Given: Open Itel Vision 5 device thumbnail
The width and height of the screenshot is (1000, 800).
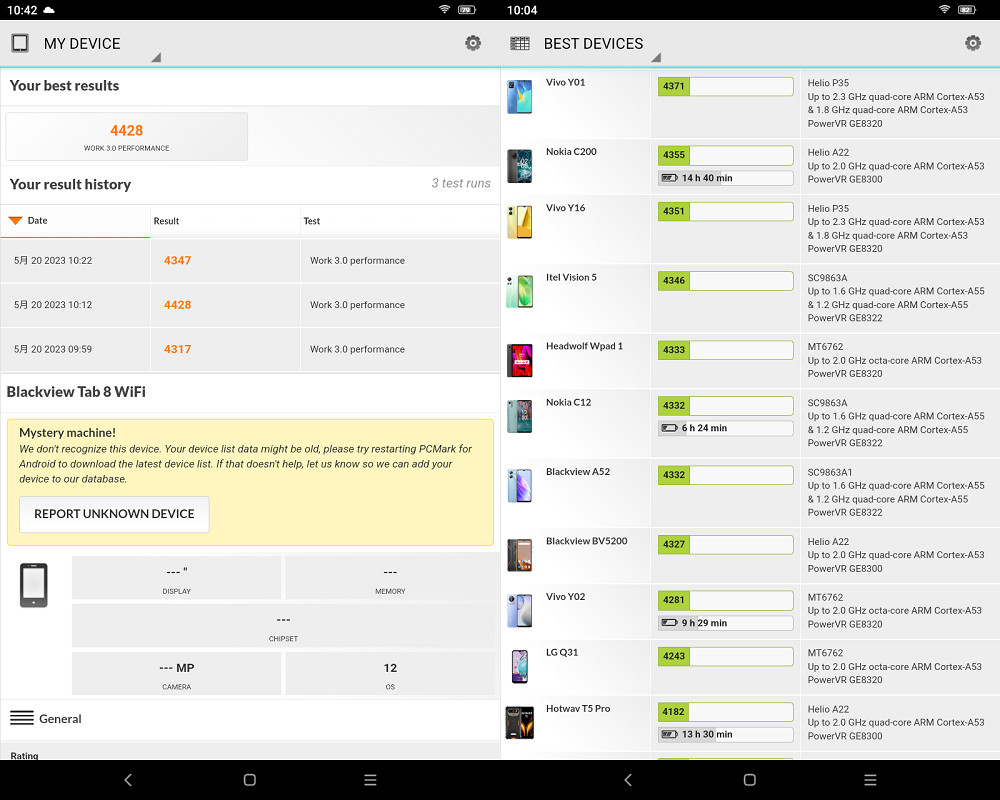Looking at the screenshot, I should (x=520, y=292).
